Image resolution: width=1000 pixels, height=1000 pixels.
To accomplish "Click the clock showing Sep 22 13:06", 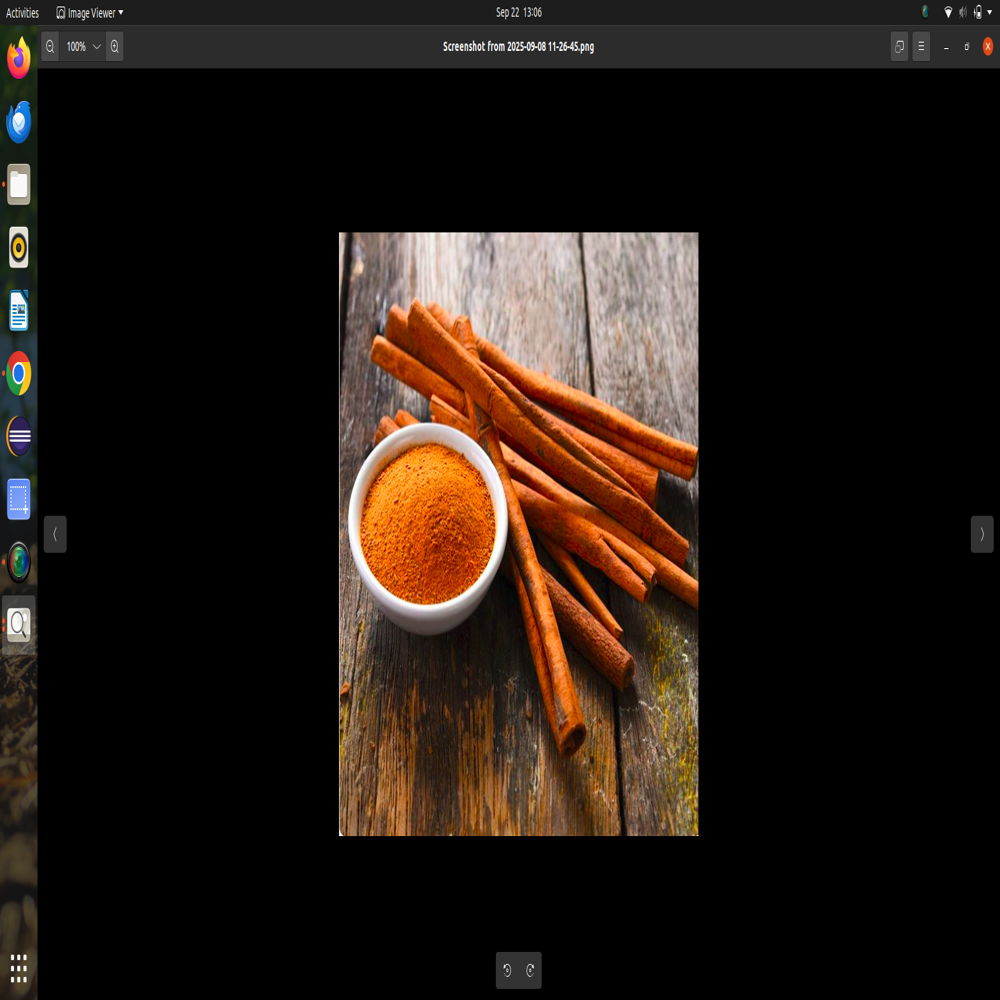I will pos(518,13).
